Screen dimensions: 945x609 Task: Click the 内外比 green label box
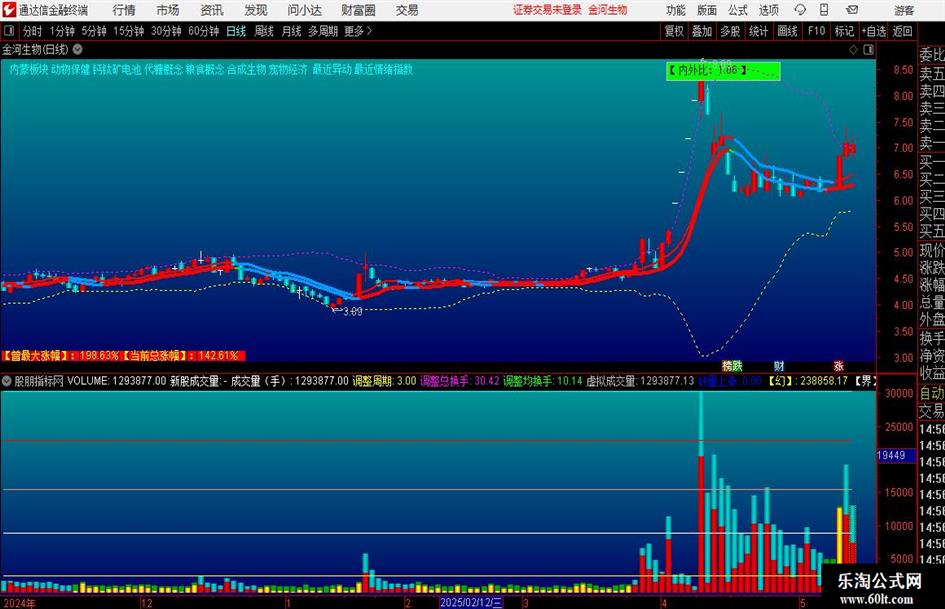(723, 71)
